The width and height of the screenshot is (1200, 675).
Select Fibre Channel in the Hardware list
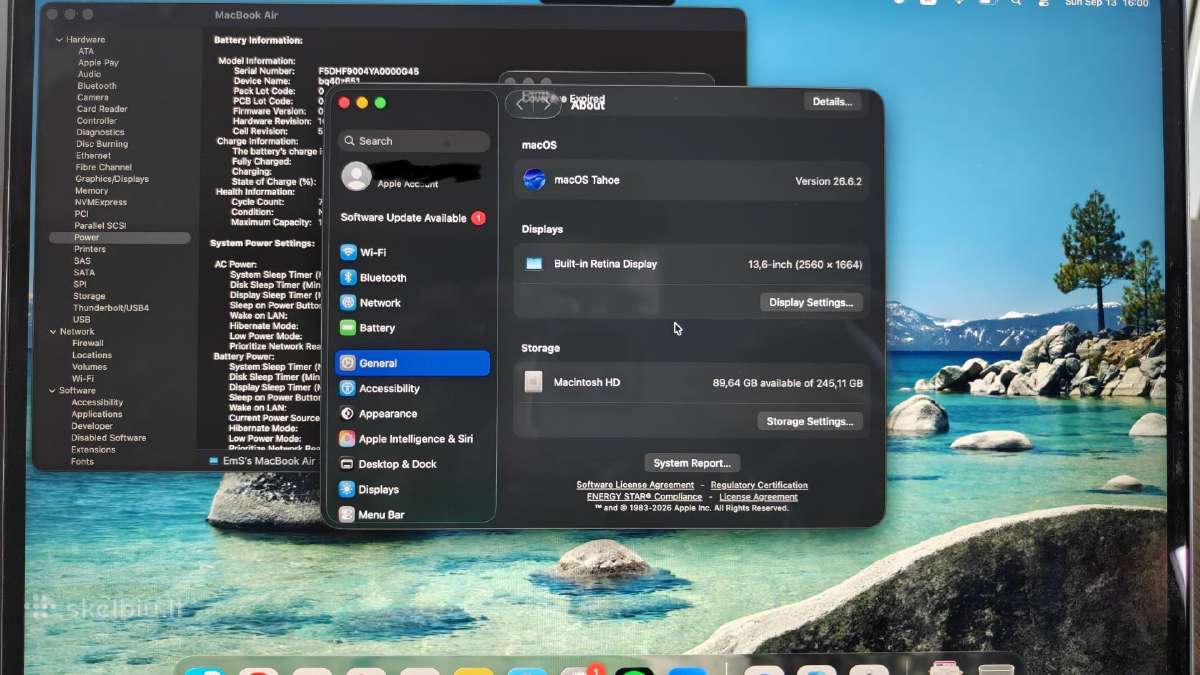(x=104, y=167)
